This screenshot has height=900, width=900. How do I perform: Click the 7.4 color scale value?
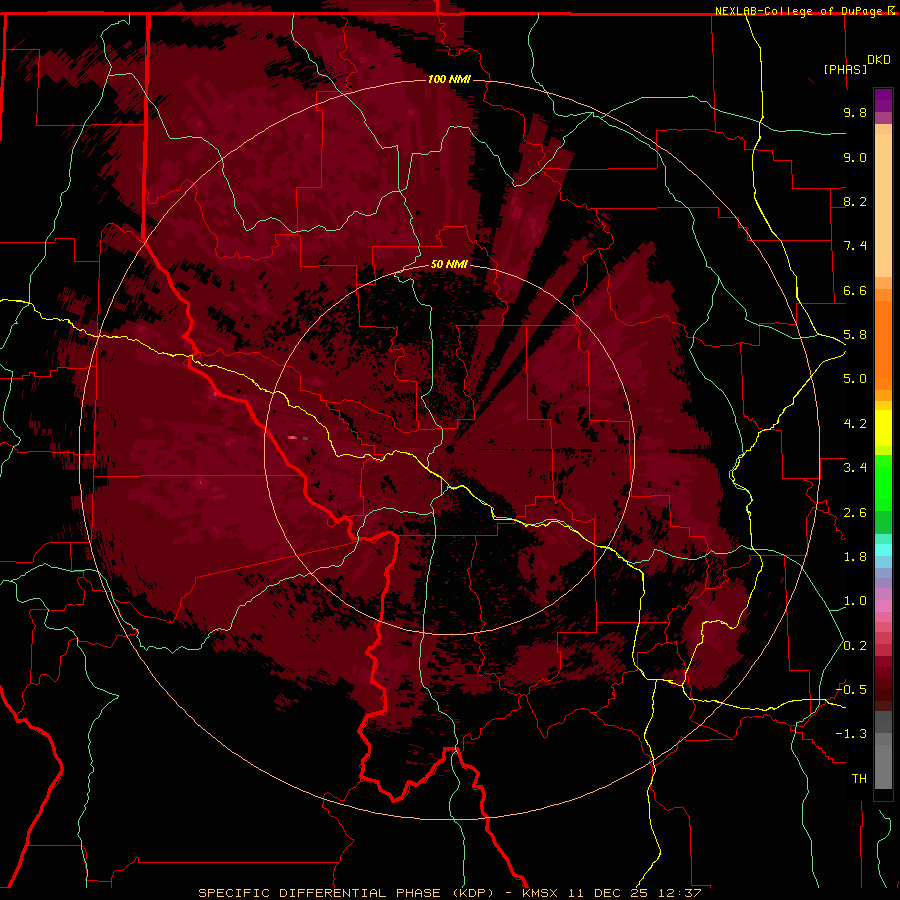point(855,246)
